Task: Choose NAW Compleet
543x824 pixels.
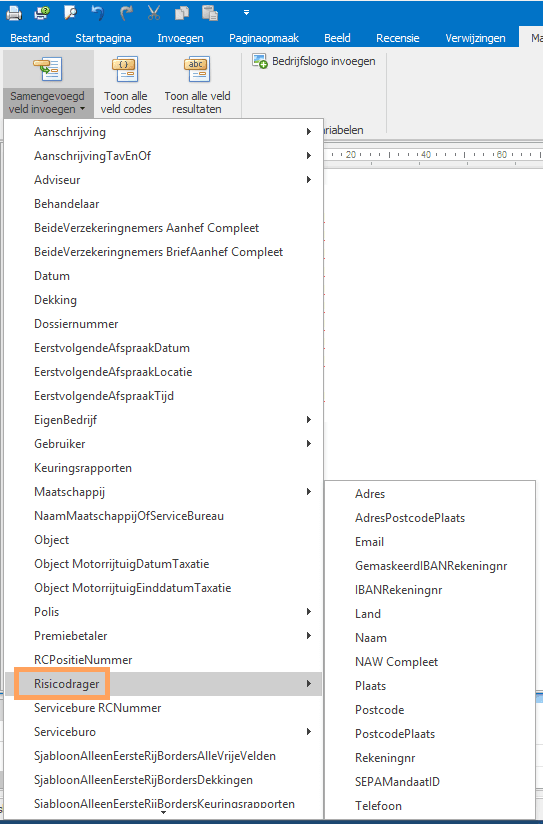Action: pos(430,662)
